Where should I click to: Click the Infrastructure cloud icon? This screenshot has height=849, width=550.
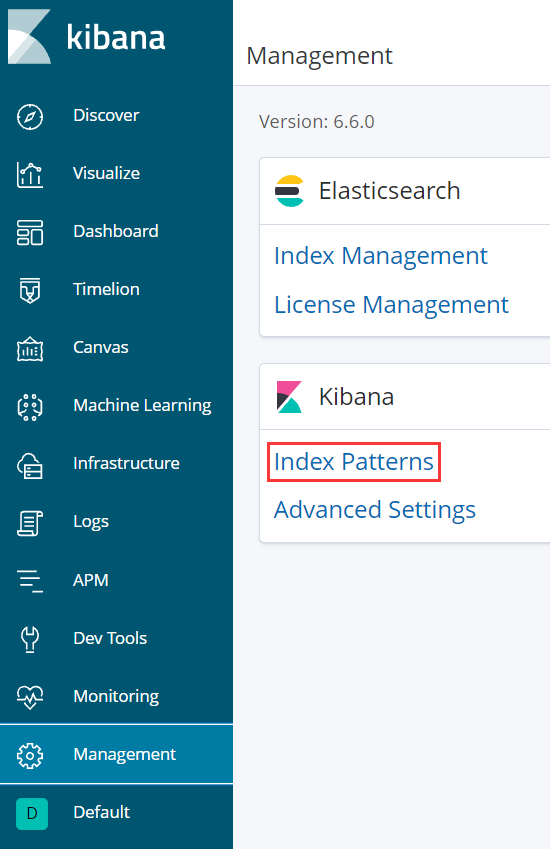(x=30, y=466)
